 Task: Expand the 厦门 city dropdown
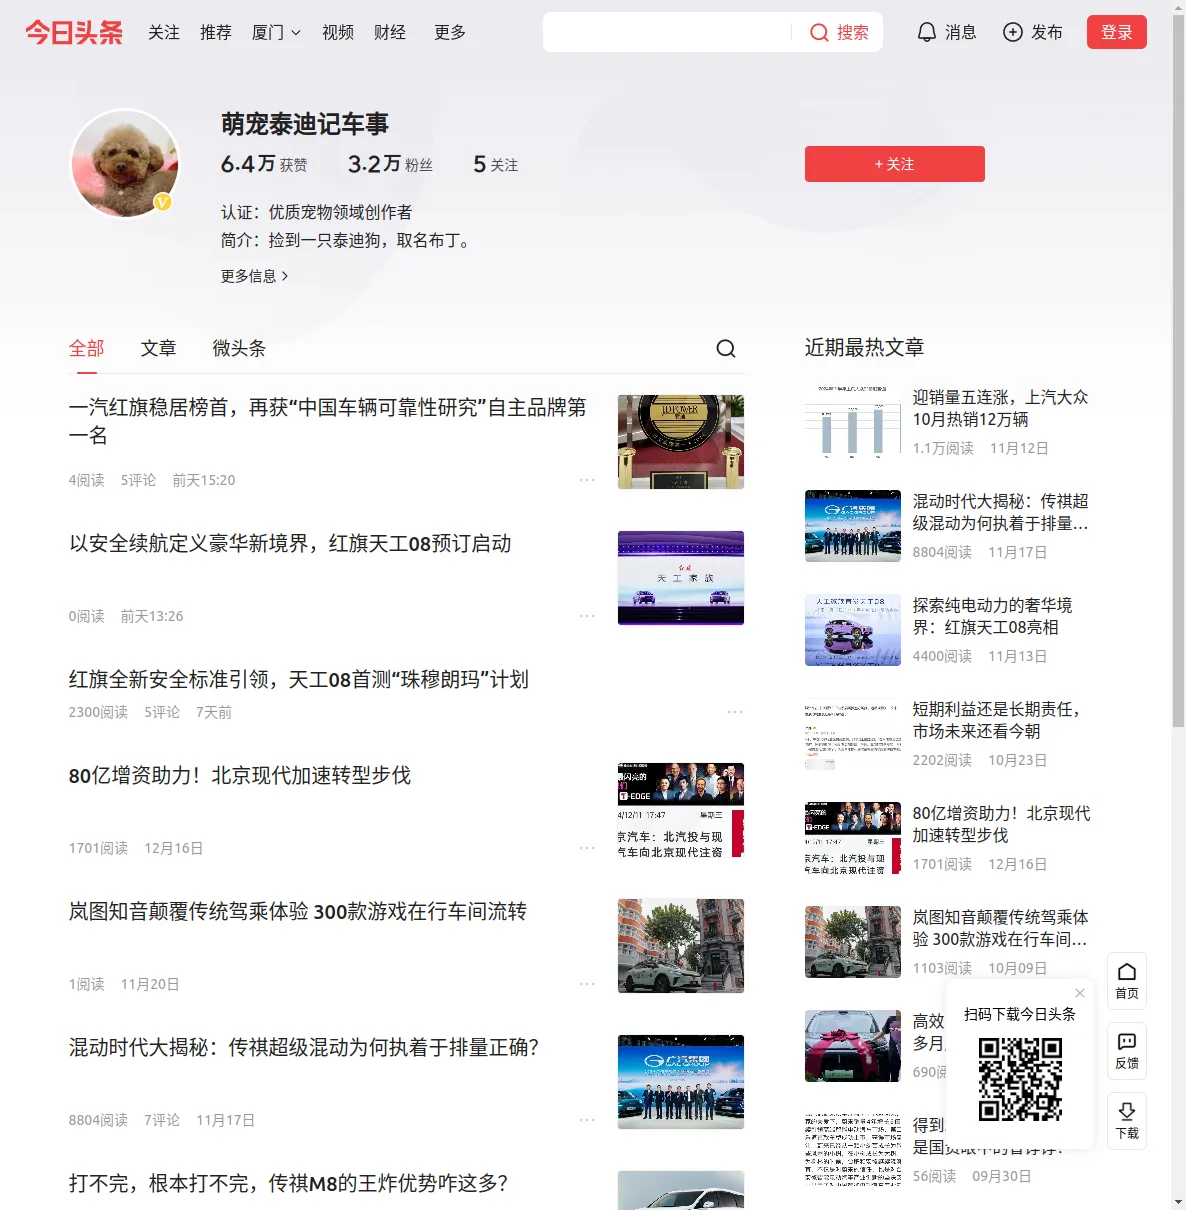277,32
